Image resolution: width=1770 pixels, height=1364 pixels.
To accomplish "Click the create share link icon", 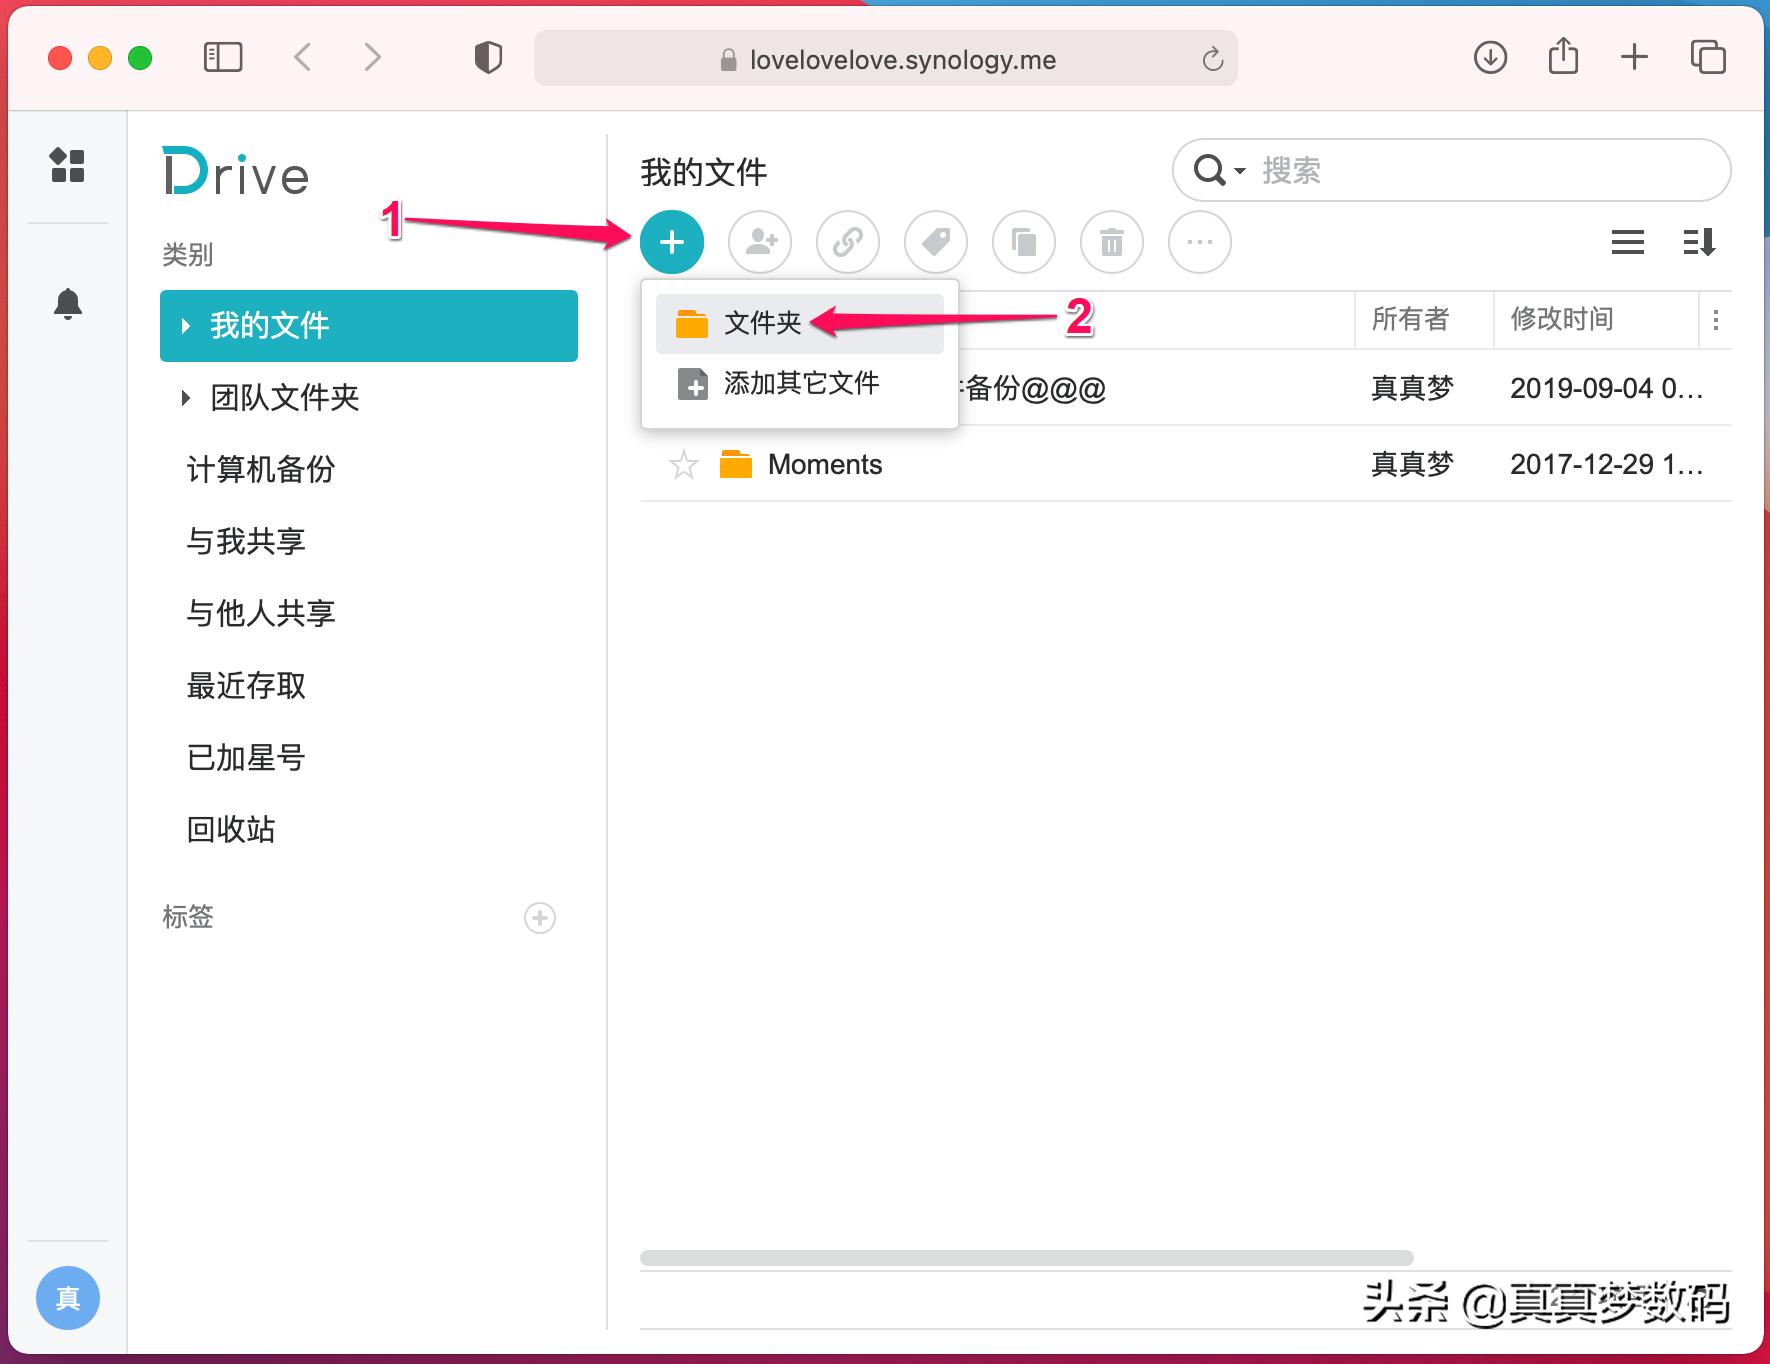I will [x=847, y=242].
